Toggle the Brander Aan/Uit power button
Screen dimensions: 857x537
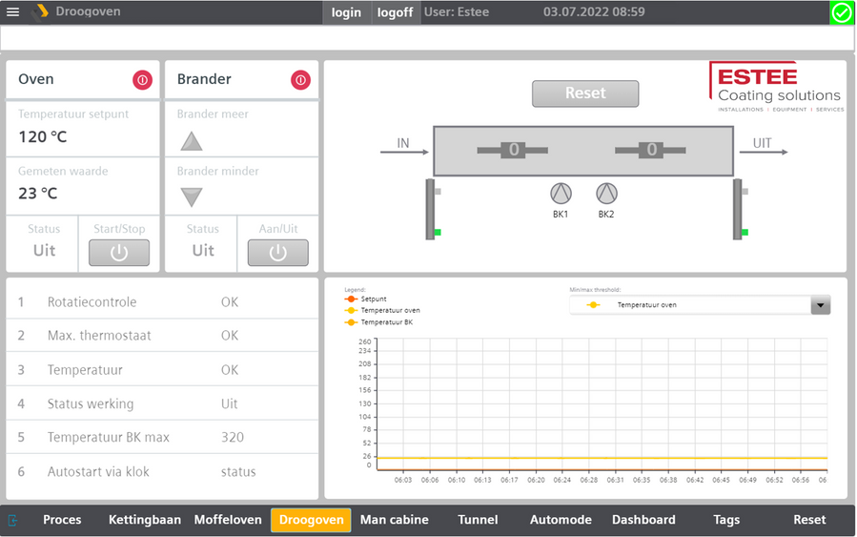(278, 252)
